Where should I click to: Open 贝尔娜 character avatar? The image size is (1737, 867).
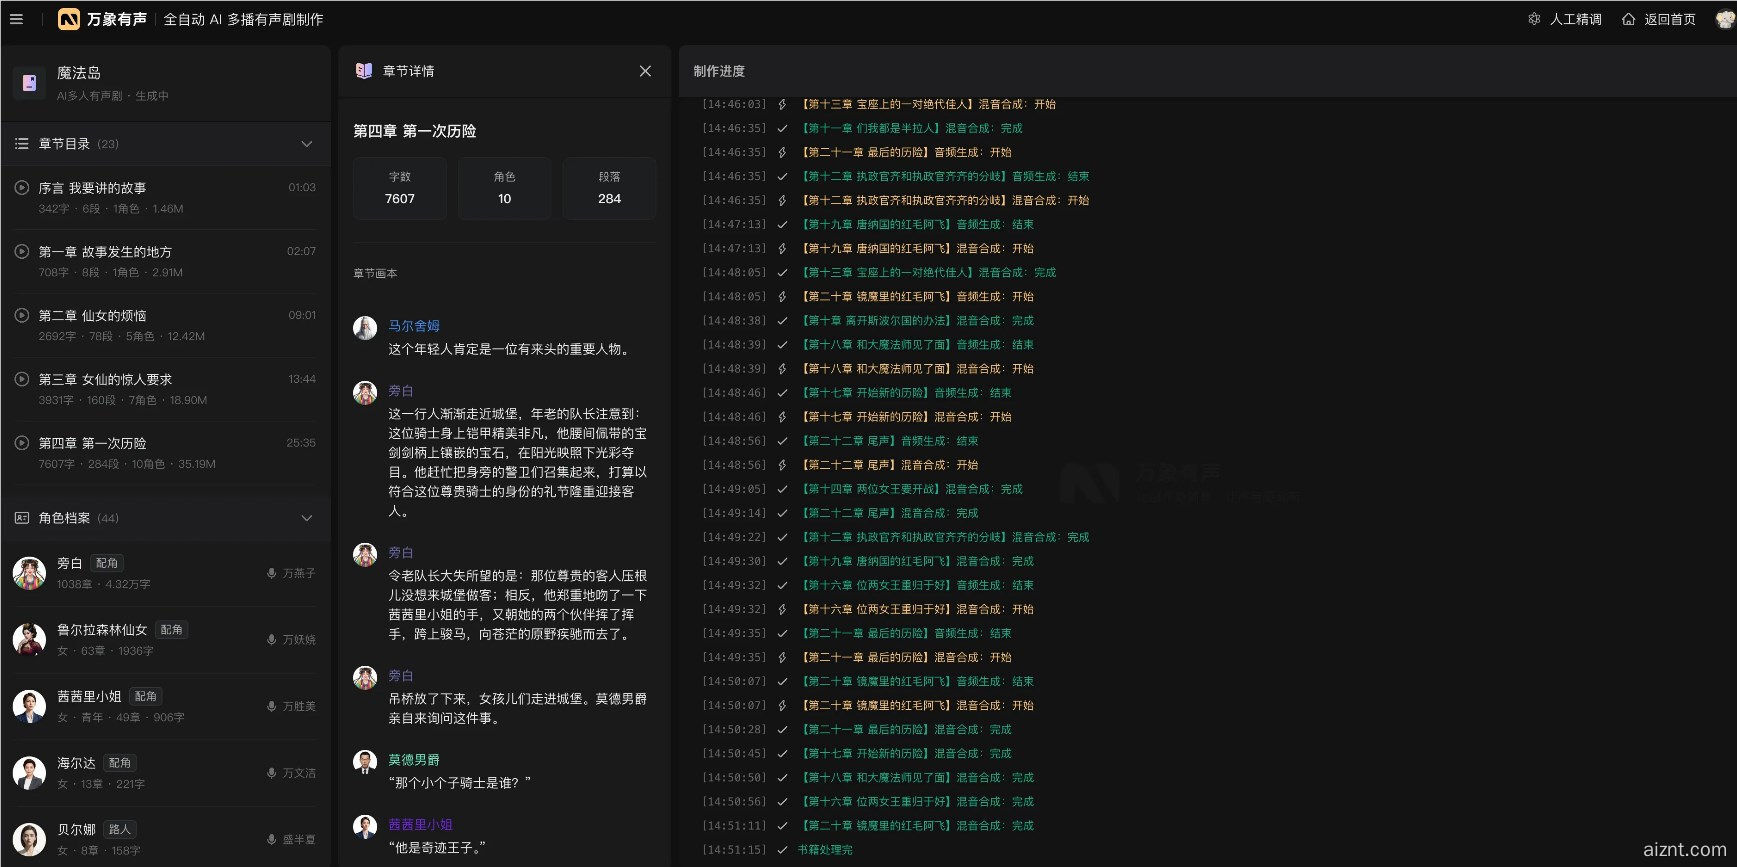click(29, 839)
